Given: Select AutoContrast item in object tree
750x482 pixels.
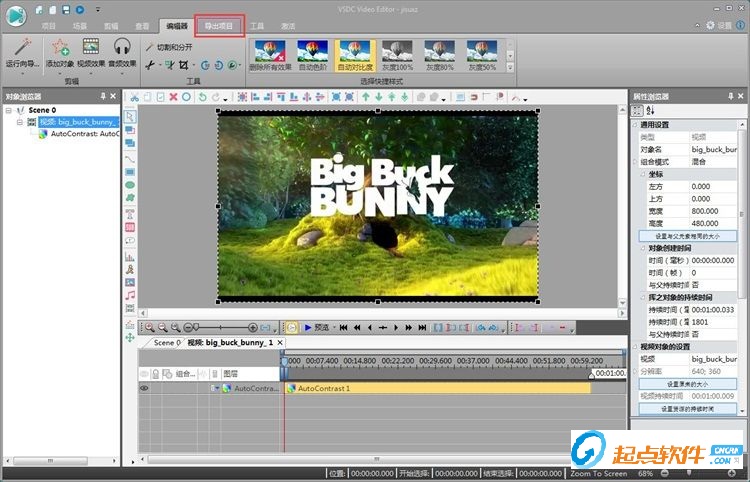Looking at the screenshot, I should (79, 134).
